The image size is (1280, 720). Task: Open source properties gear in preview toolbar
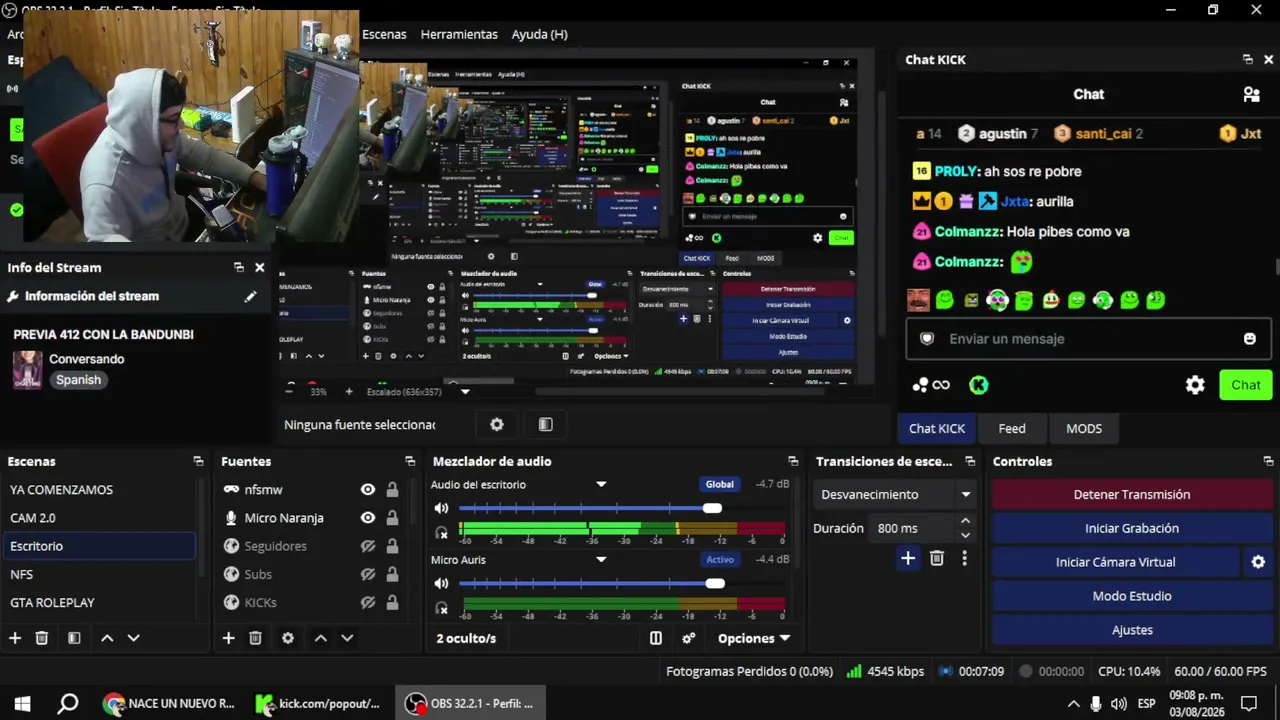(x=497, y=424)
